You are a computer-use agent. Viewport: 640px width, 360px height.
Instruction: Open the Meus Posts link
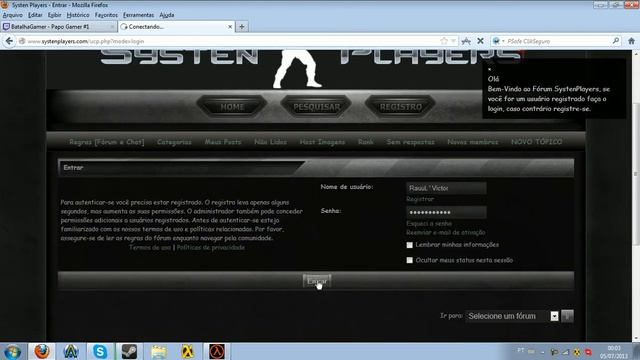(x=223, y=142)
